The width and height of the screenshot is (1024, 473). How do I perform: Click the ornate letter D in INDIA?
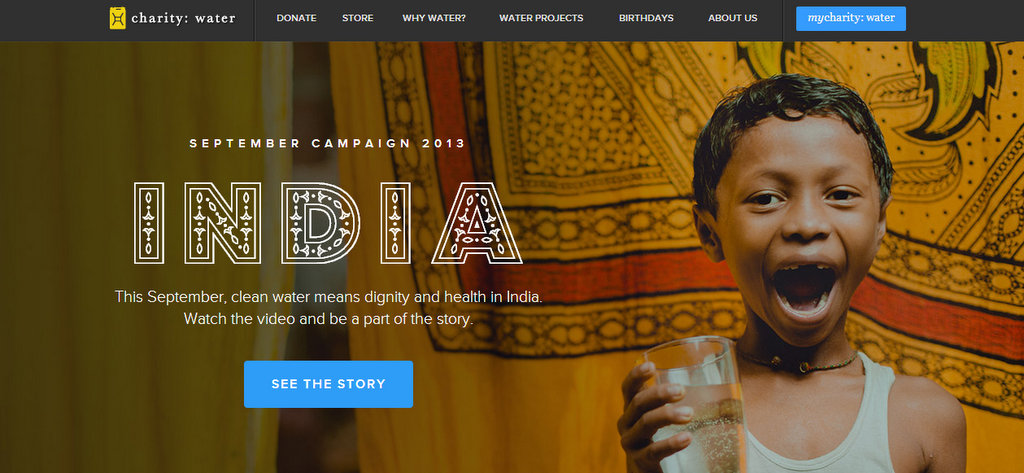click(x=321, y=223)
